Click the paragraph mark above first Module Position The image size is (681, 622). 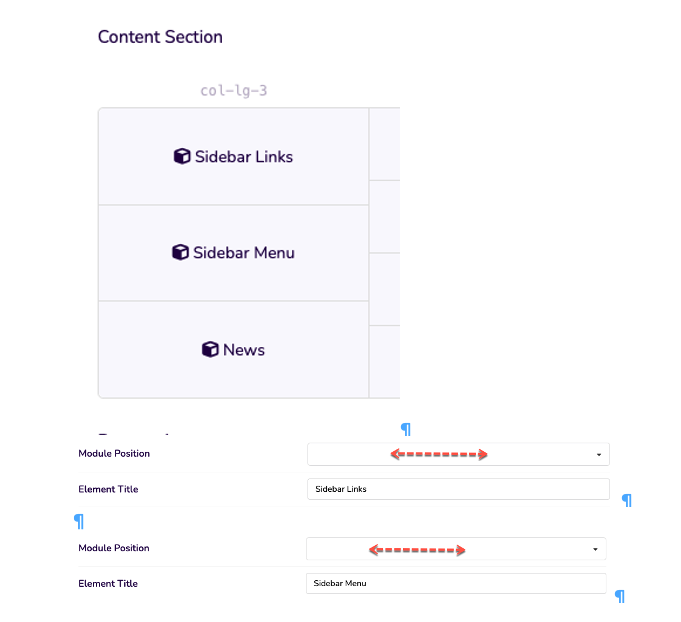pos(406,429)
